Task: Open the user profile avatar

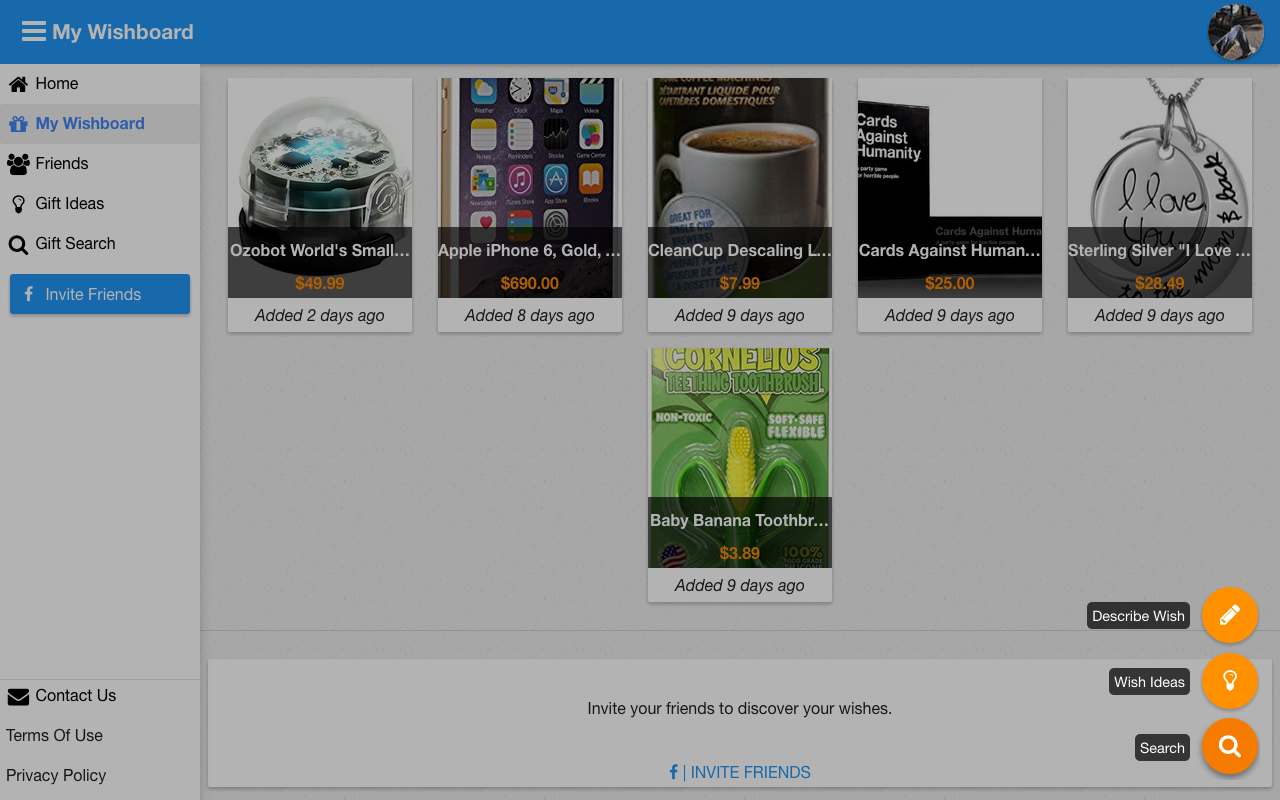Action: coord(1236,32)
